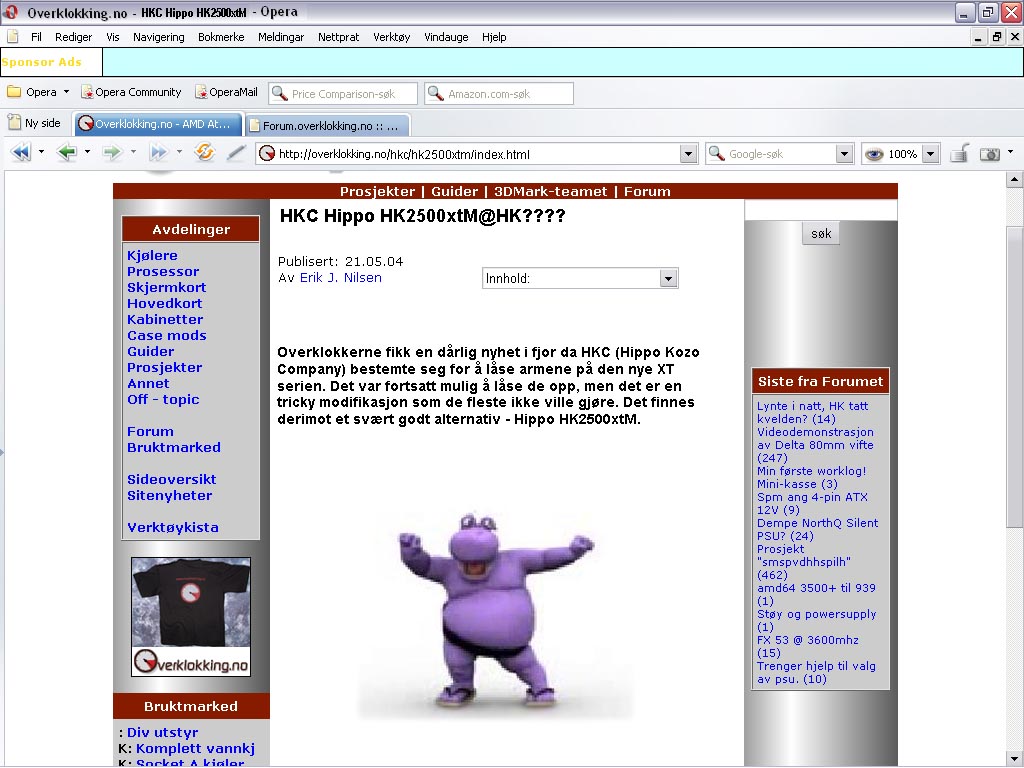Click the Google search magnifier icon
1024x768 pixels.
point(716,154)
